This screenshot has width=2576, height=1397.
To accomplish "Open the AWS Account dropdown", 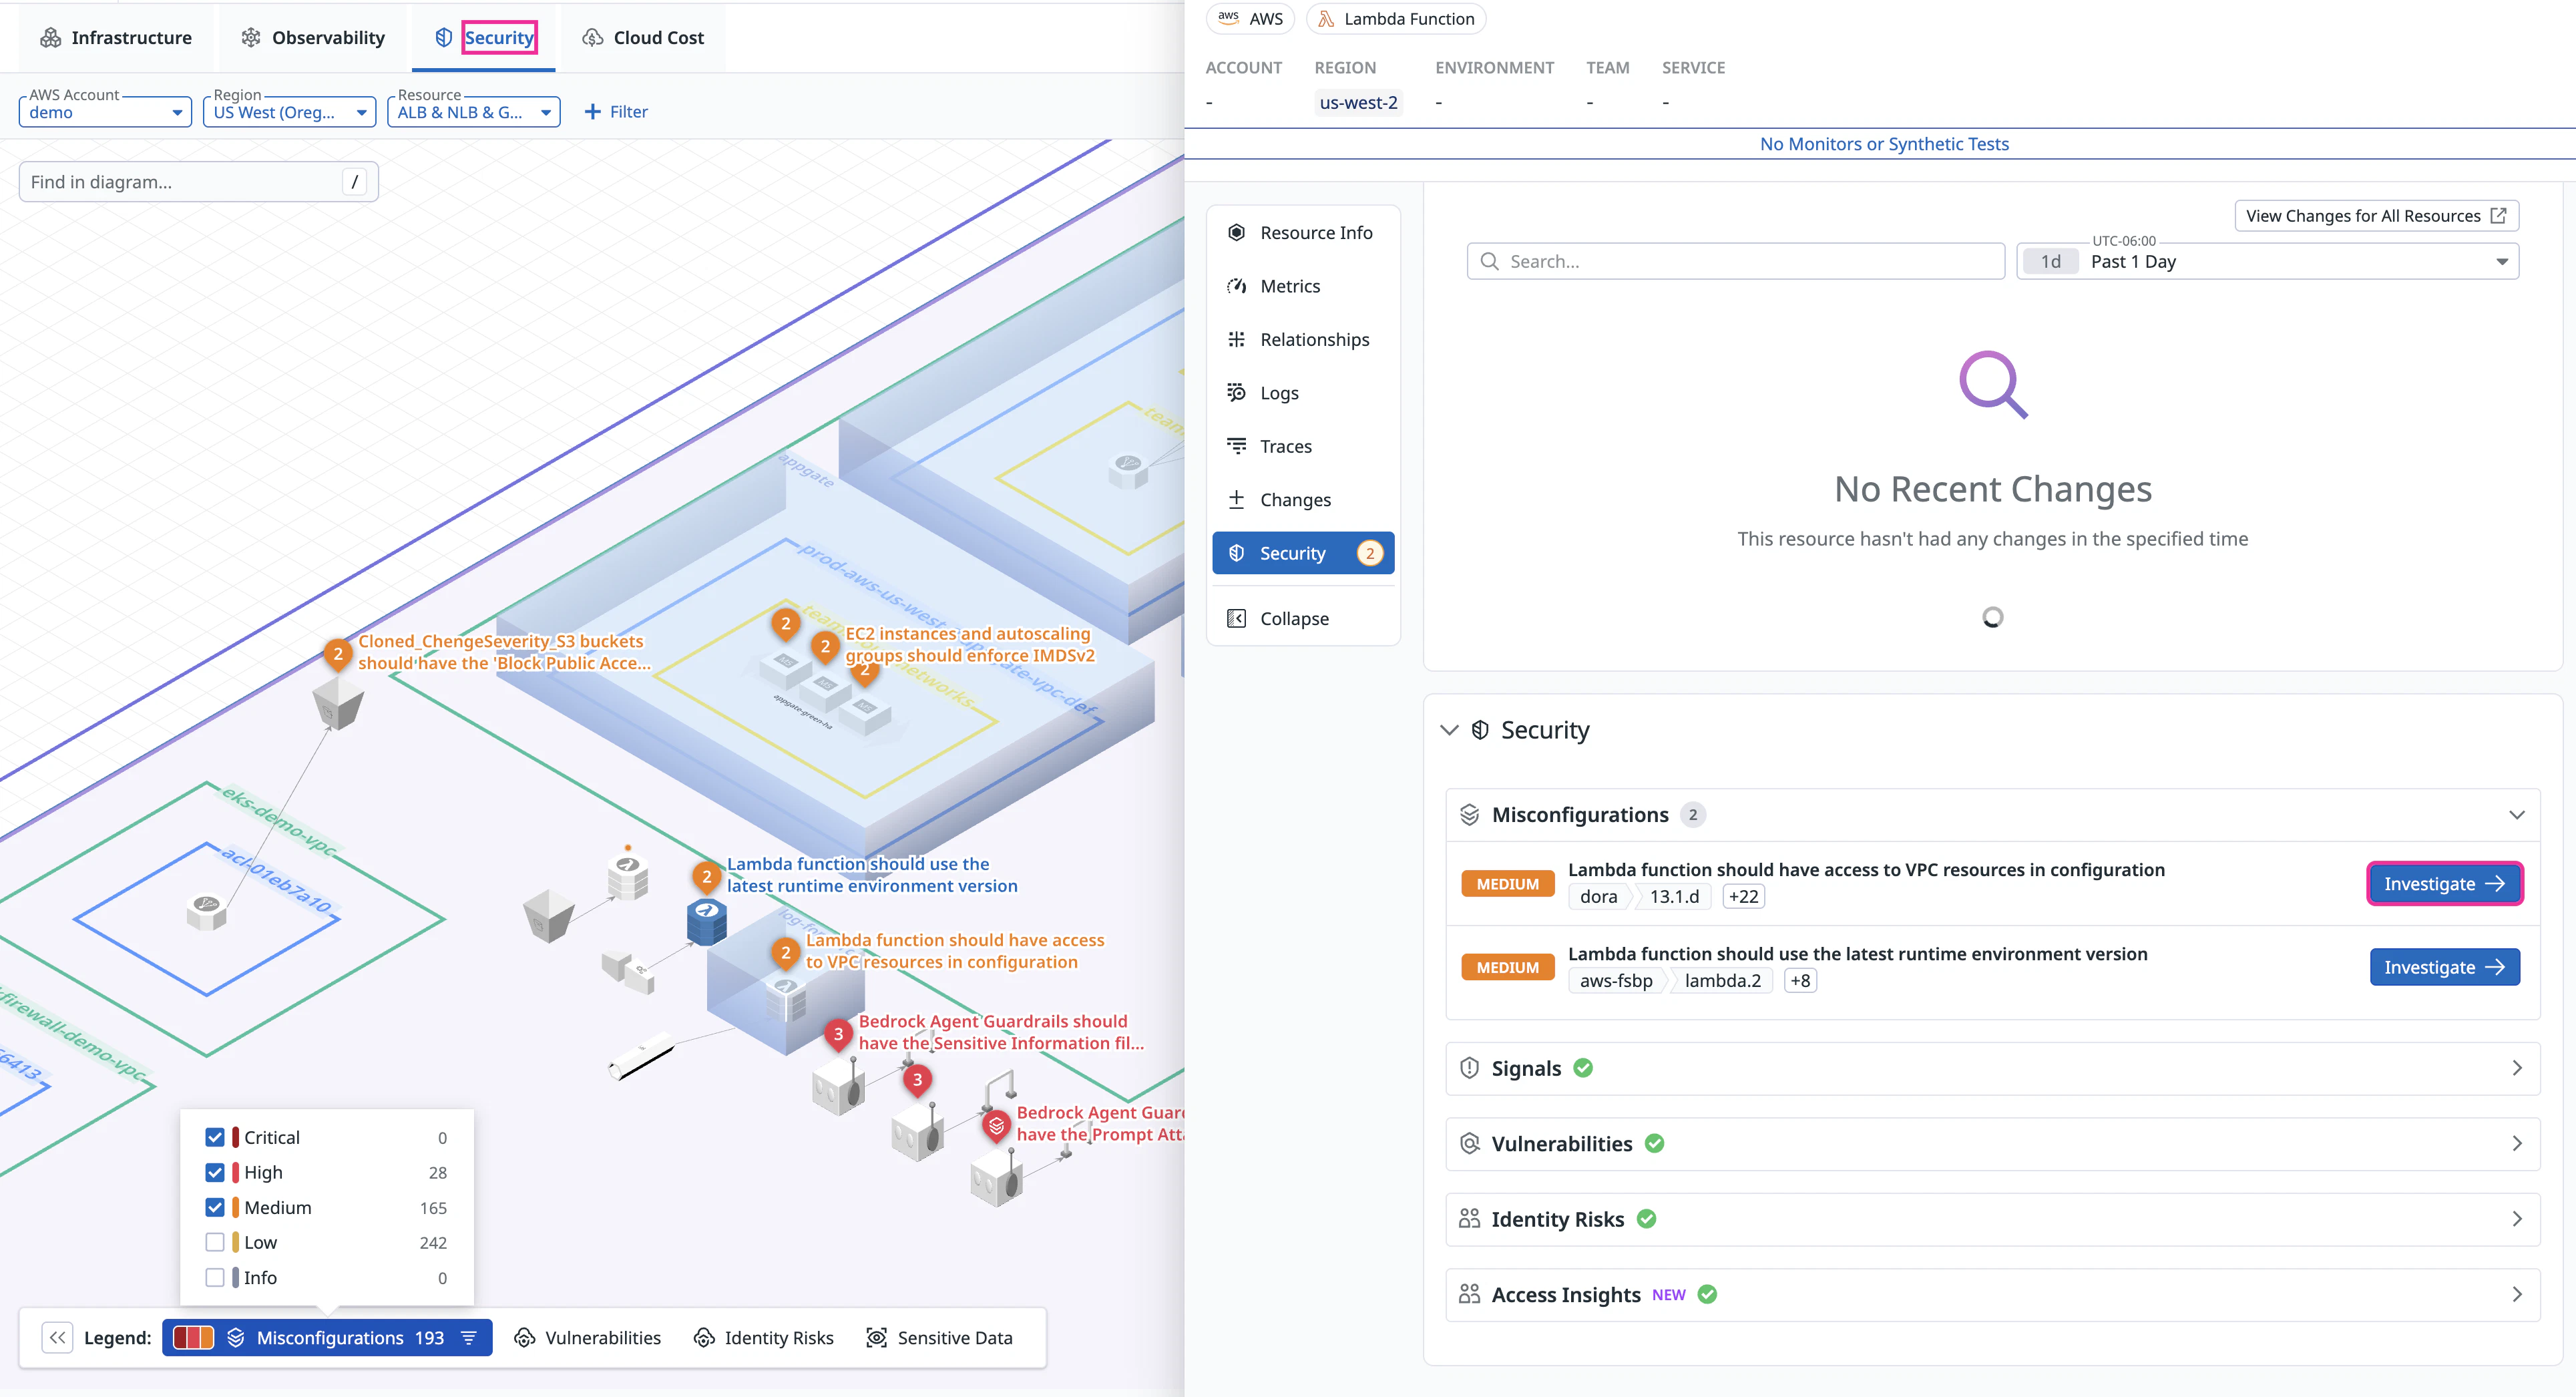I will (x=105, y=112).
